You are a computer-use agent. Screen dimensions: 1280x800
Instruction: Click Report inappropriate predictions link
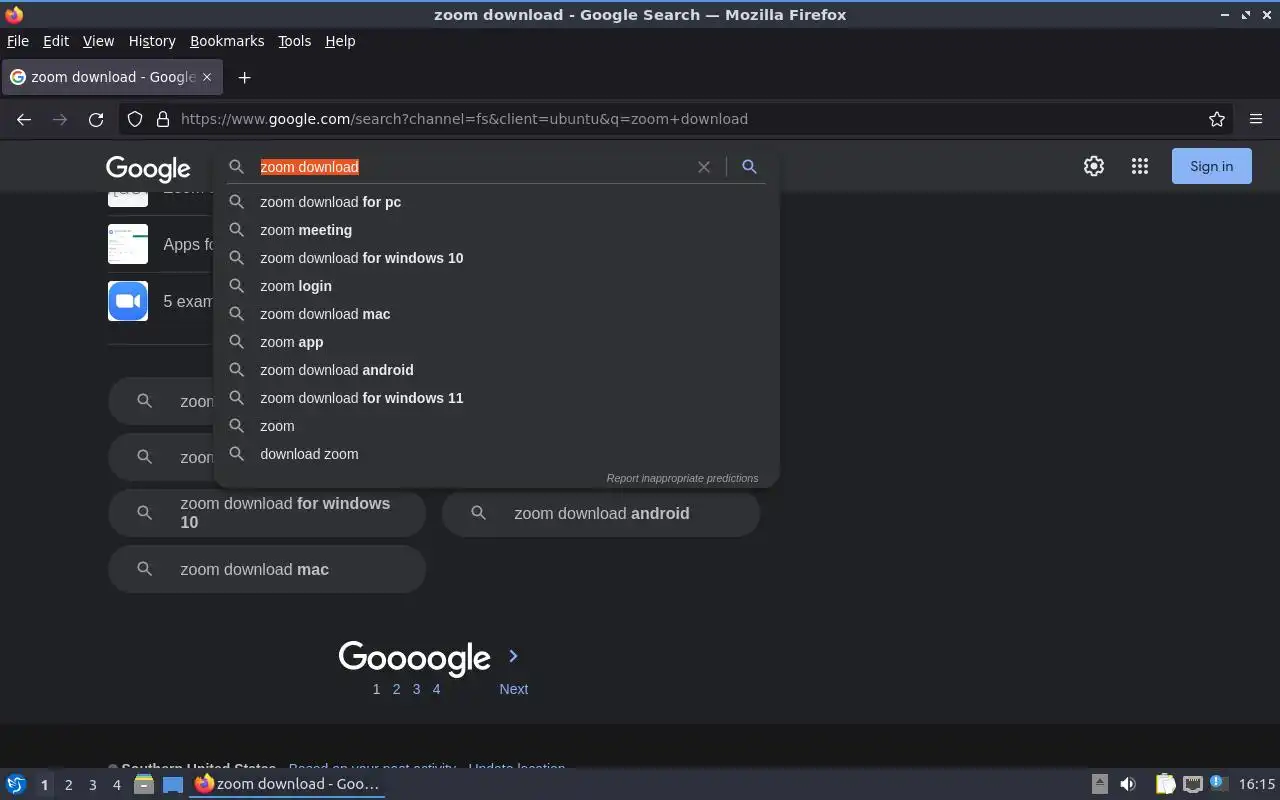[682, 478]
